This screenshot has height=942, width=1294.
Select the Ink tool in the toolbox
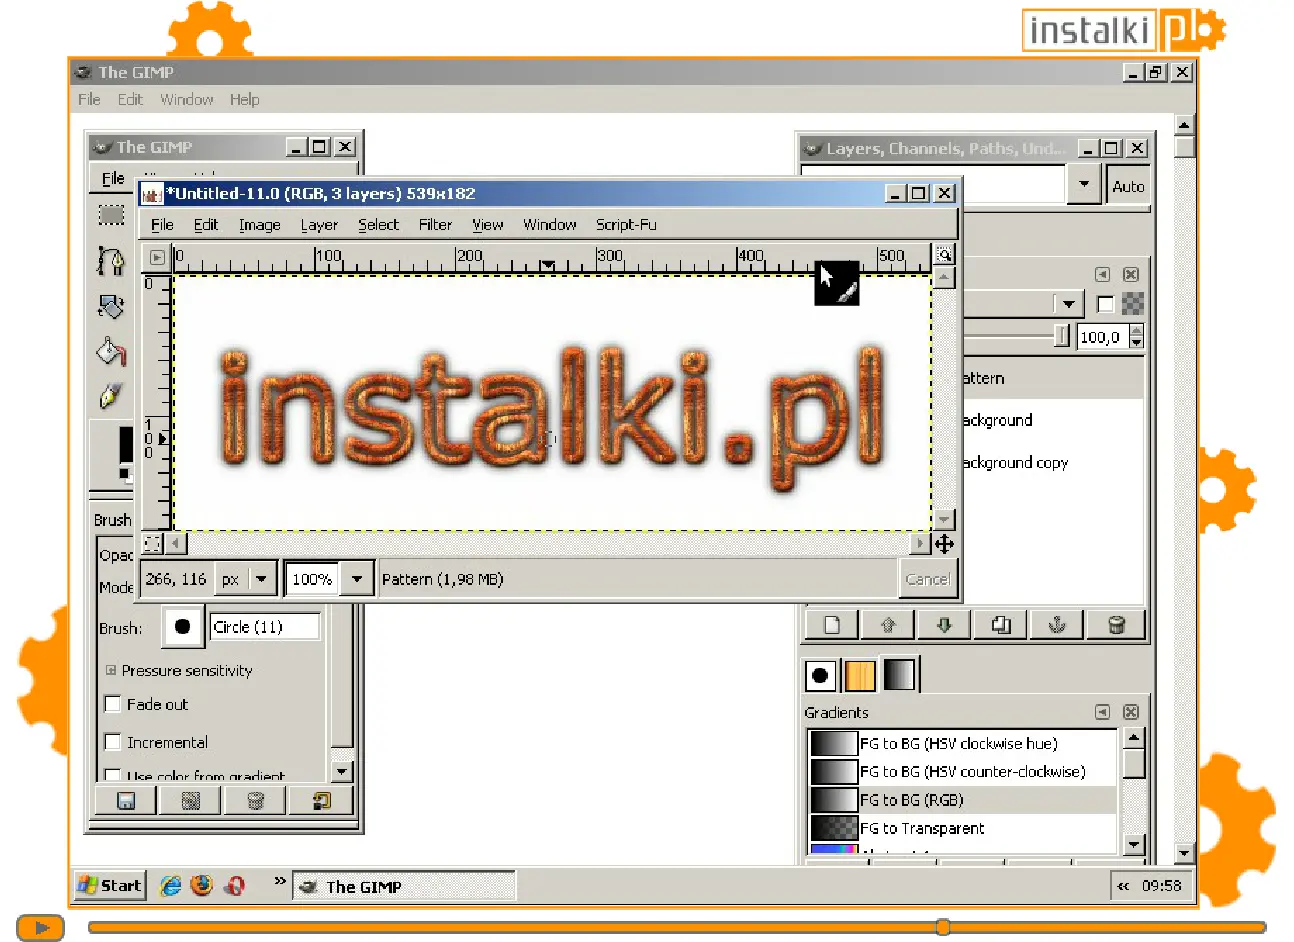click(111, 395)
